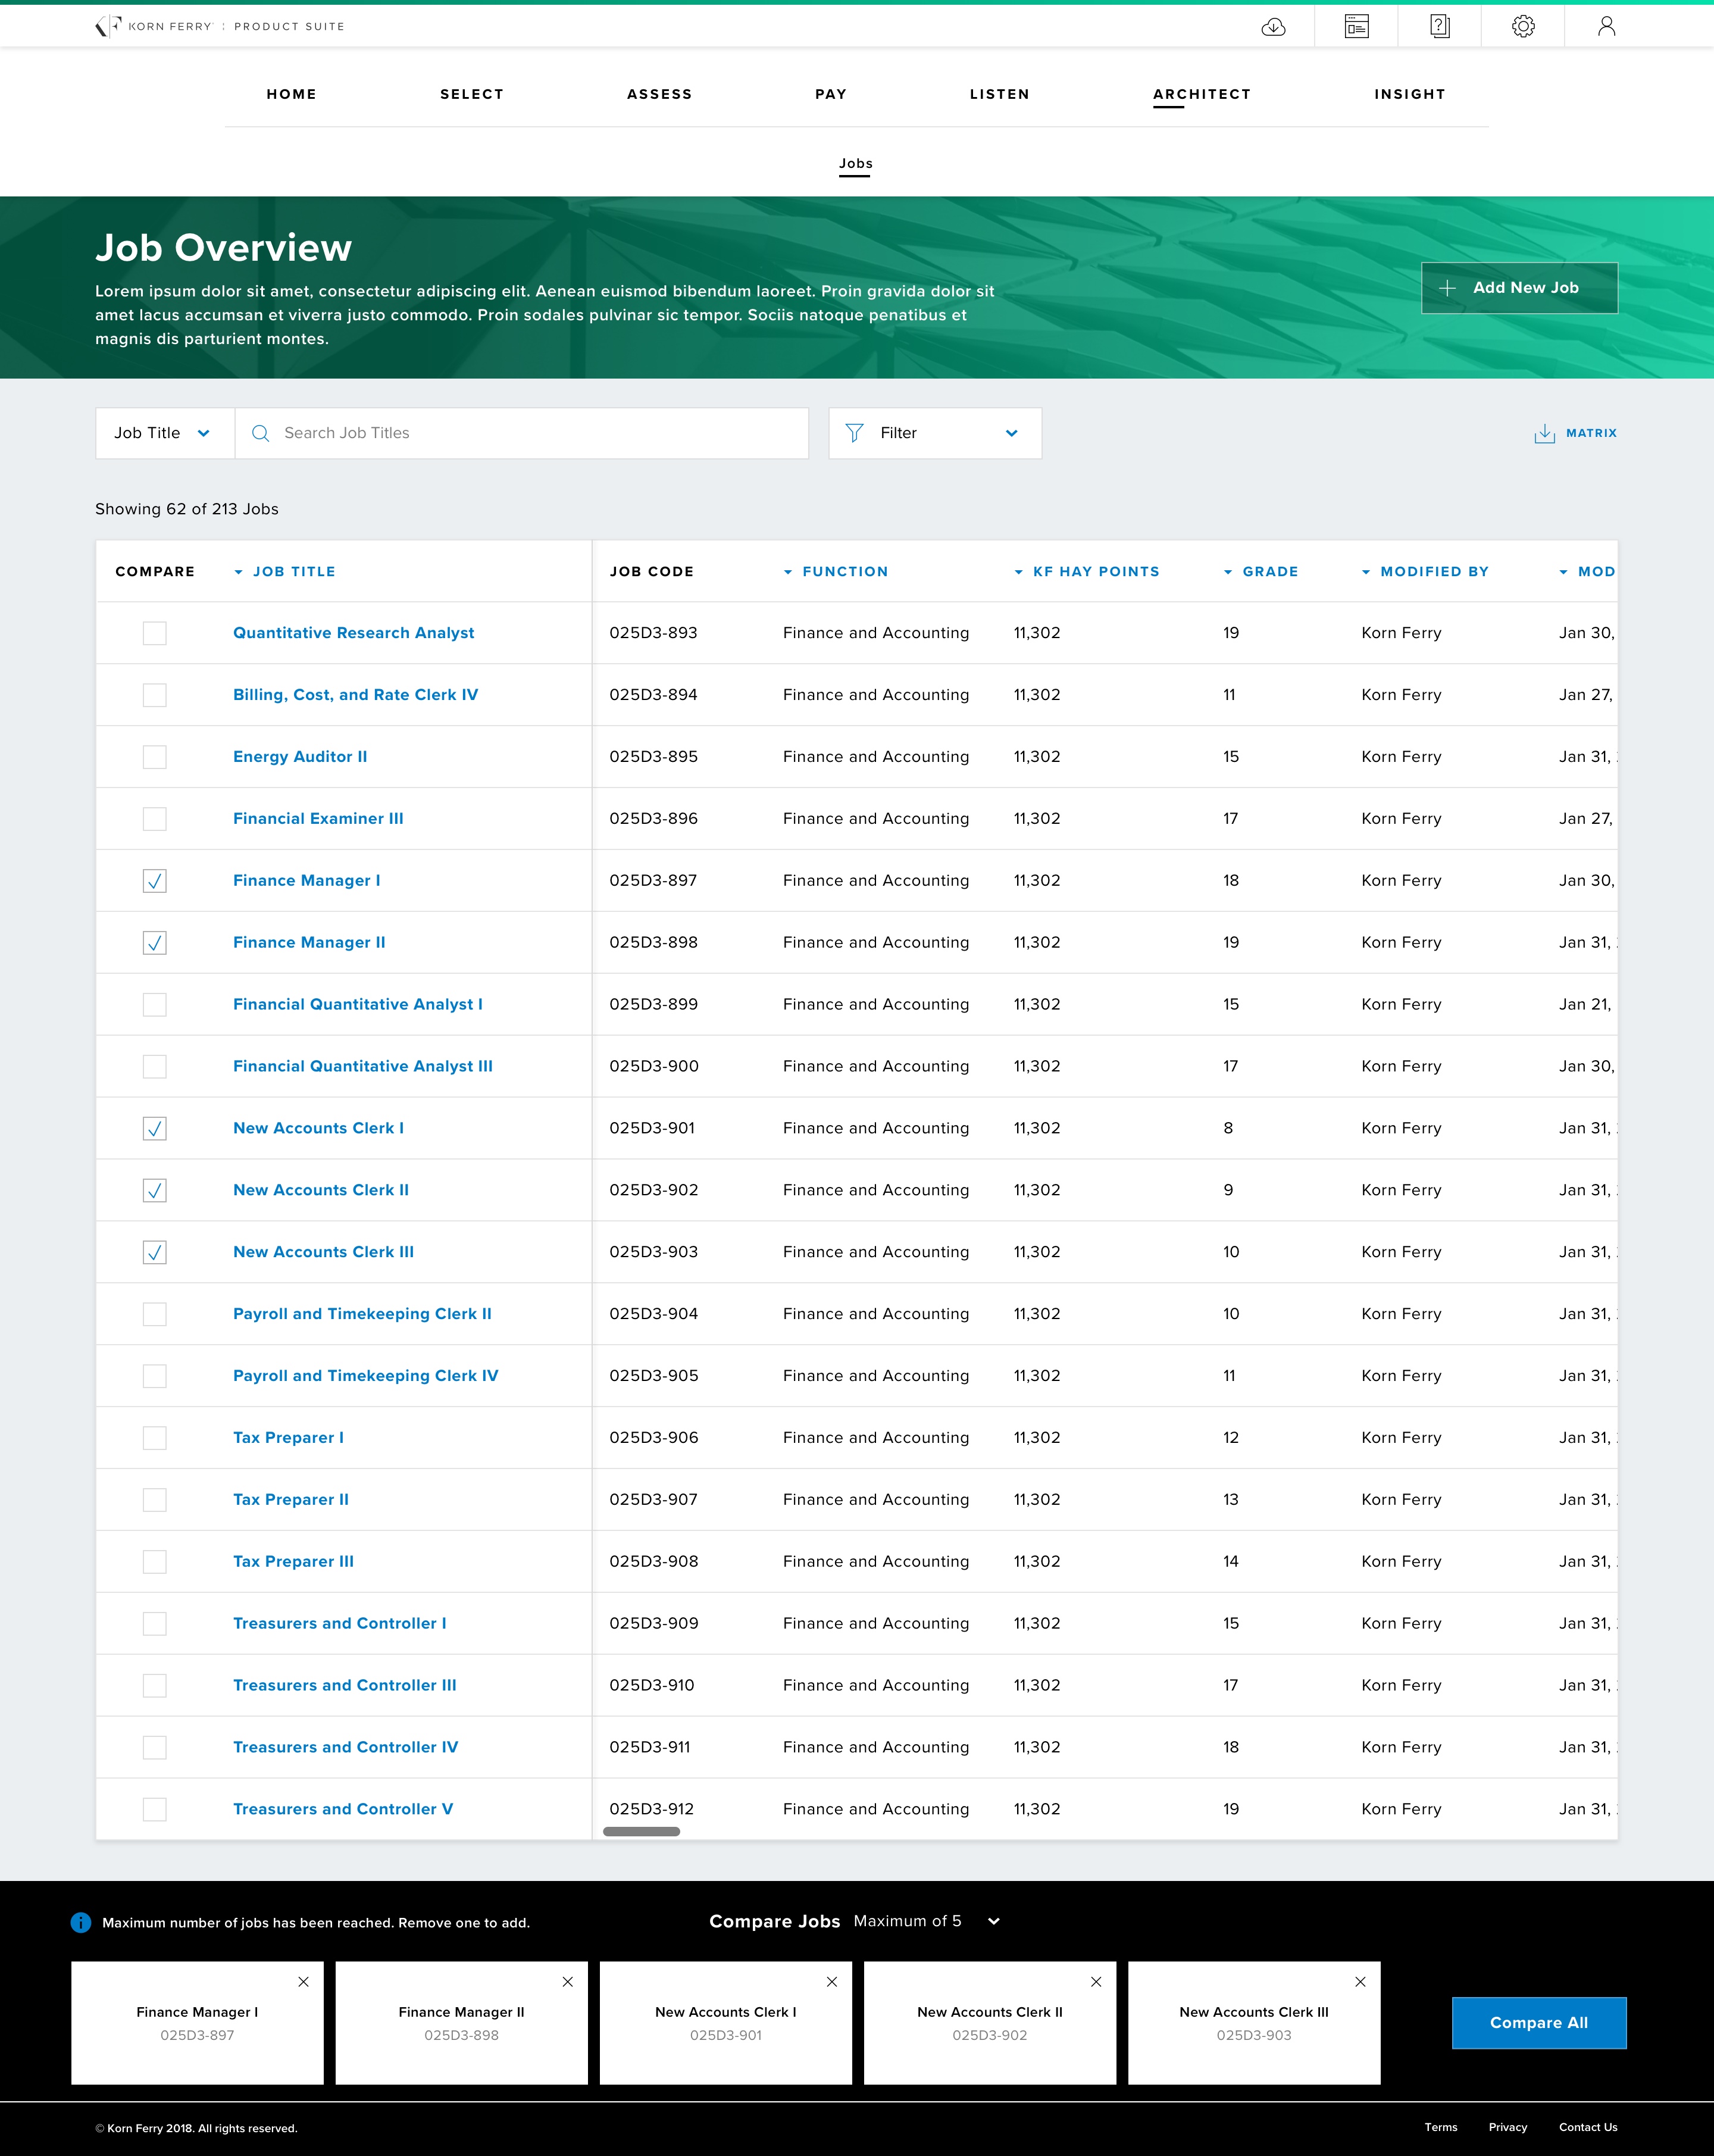
Task: Remove New Accounts Clerk I card
Action: (831, 1981)
